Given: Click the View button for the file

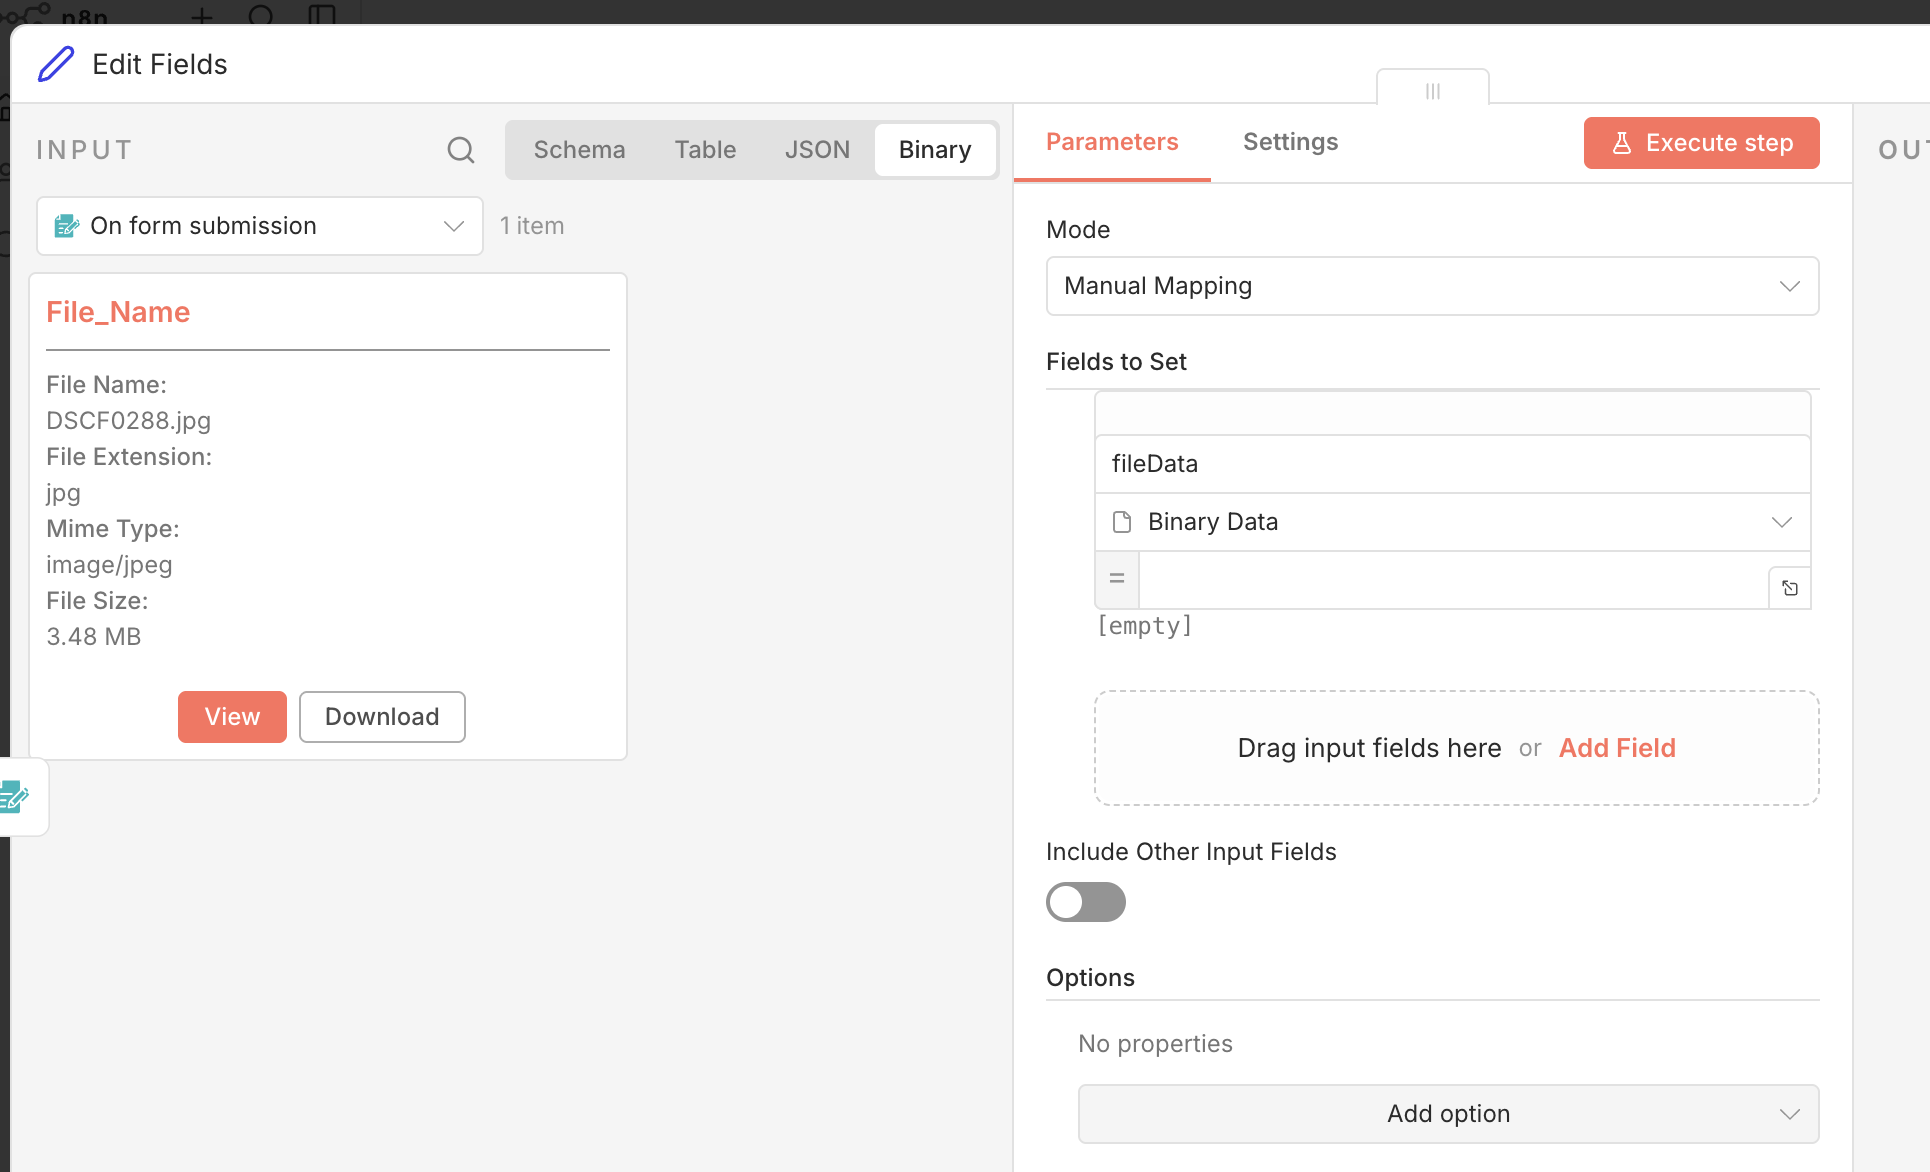Looking at the screenshot, I should [x=232, y=717].
